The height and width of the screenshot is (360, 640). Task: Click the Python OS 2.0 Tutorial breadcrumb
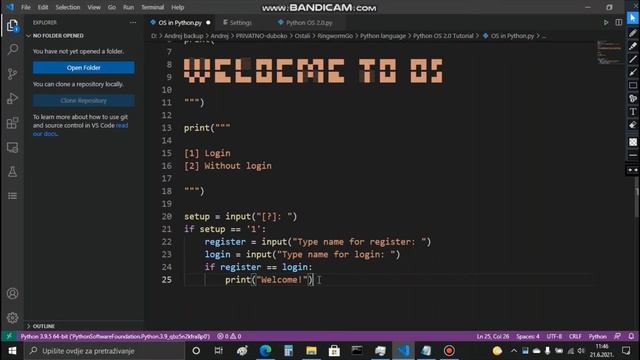point(443,36)
